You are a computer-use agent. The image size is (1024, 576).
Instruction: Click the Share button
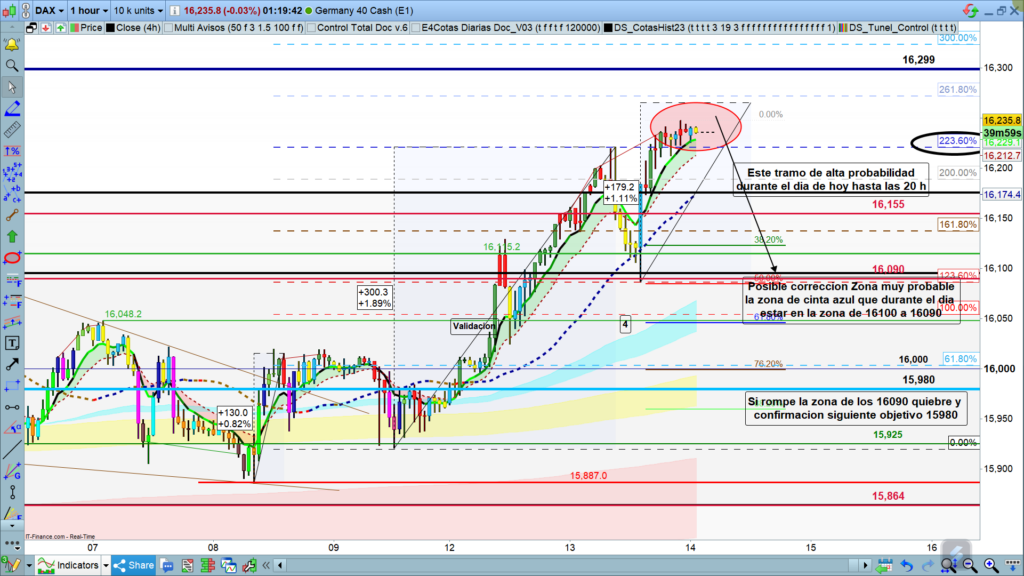(x=133, y=565)
